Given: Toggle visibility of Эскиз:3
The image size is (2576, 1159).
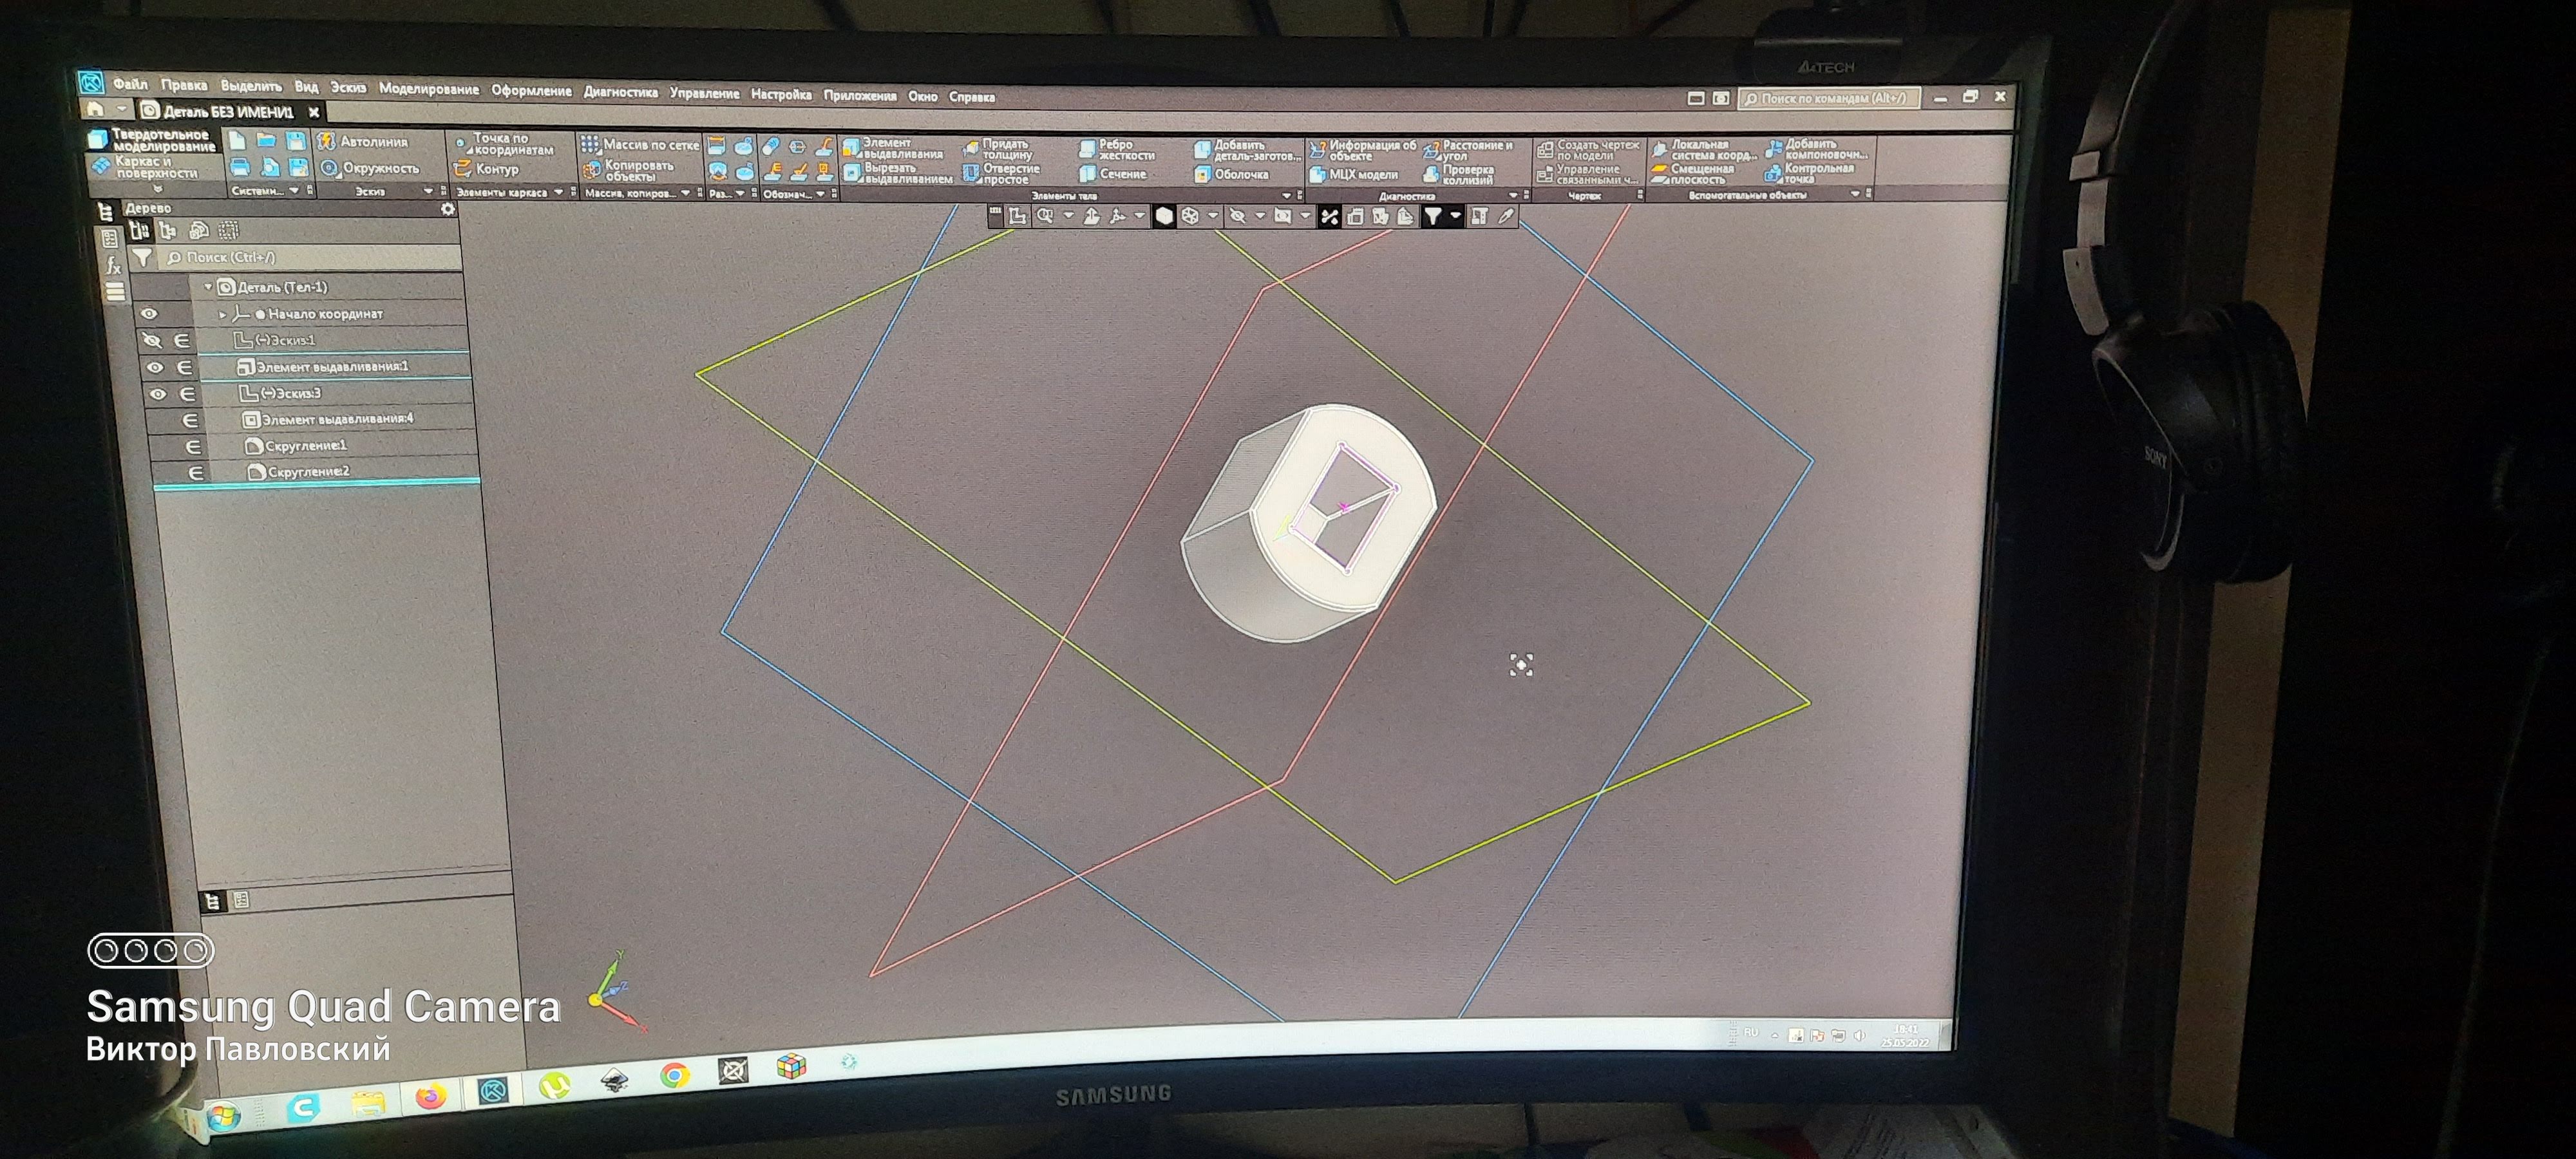Looking at the screenshot, I should 158,394.
